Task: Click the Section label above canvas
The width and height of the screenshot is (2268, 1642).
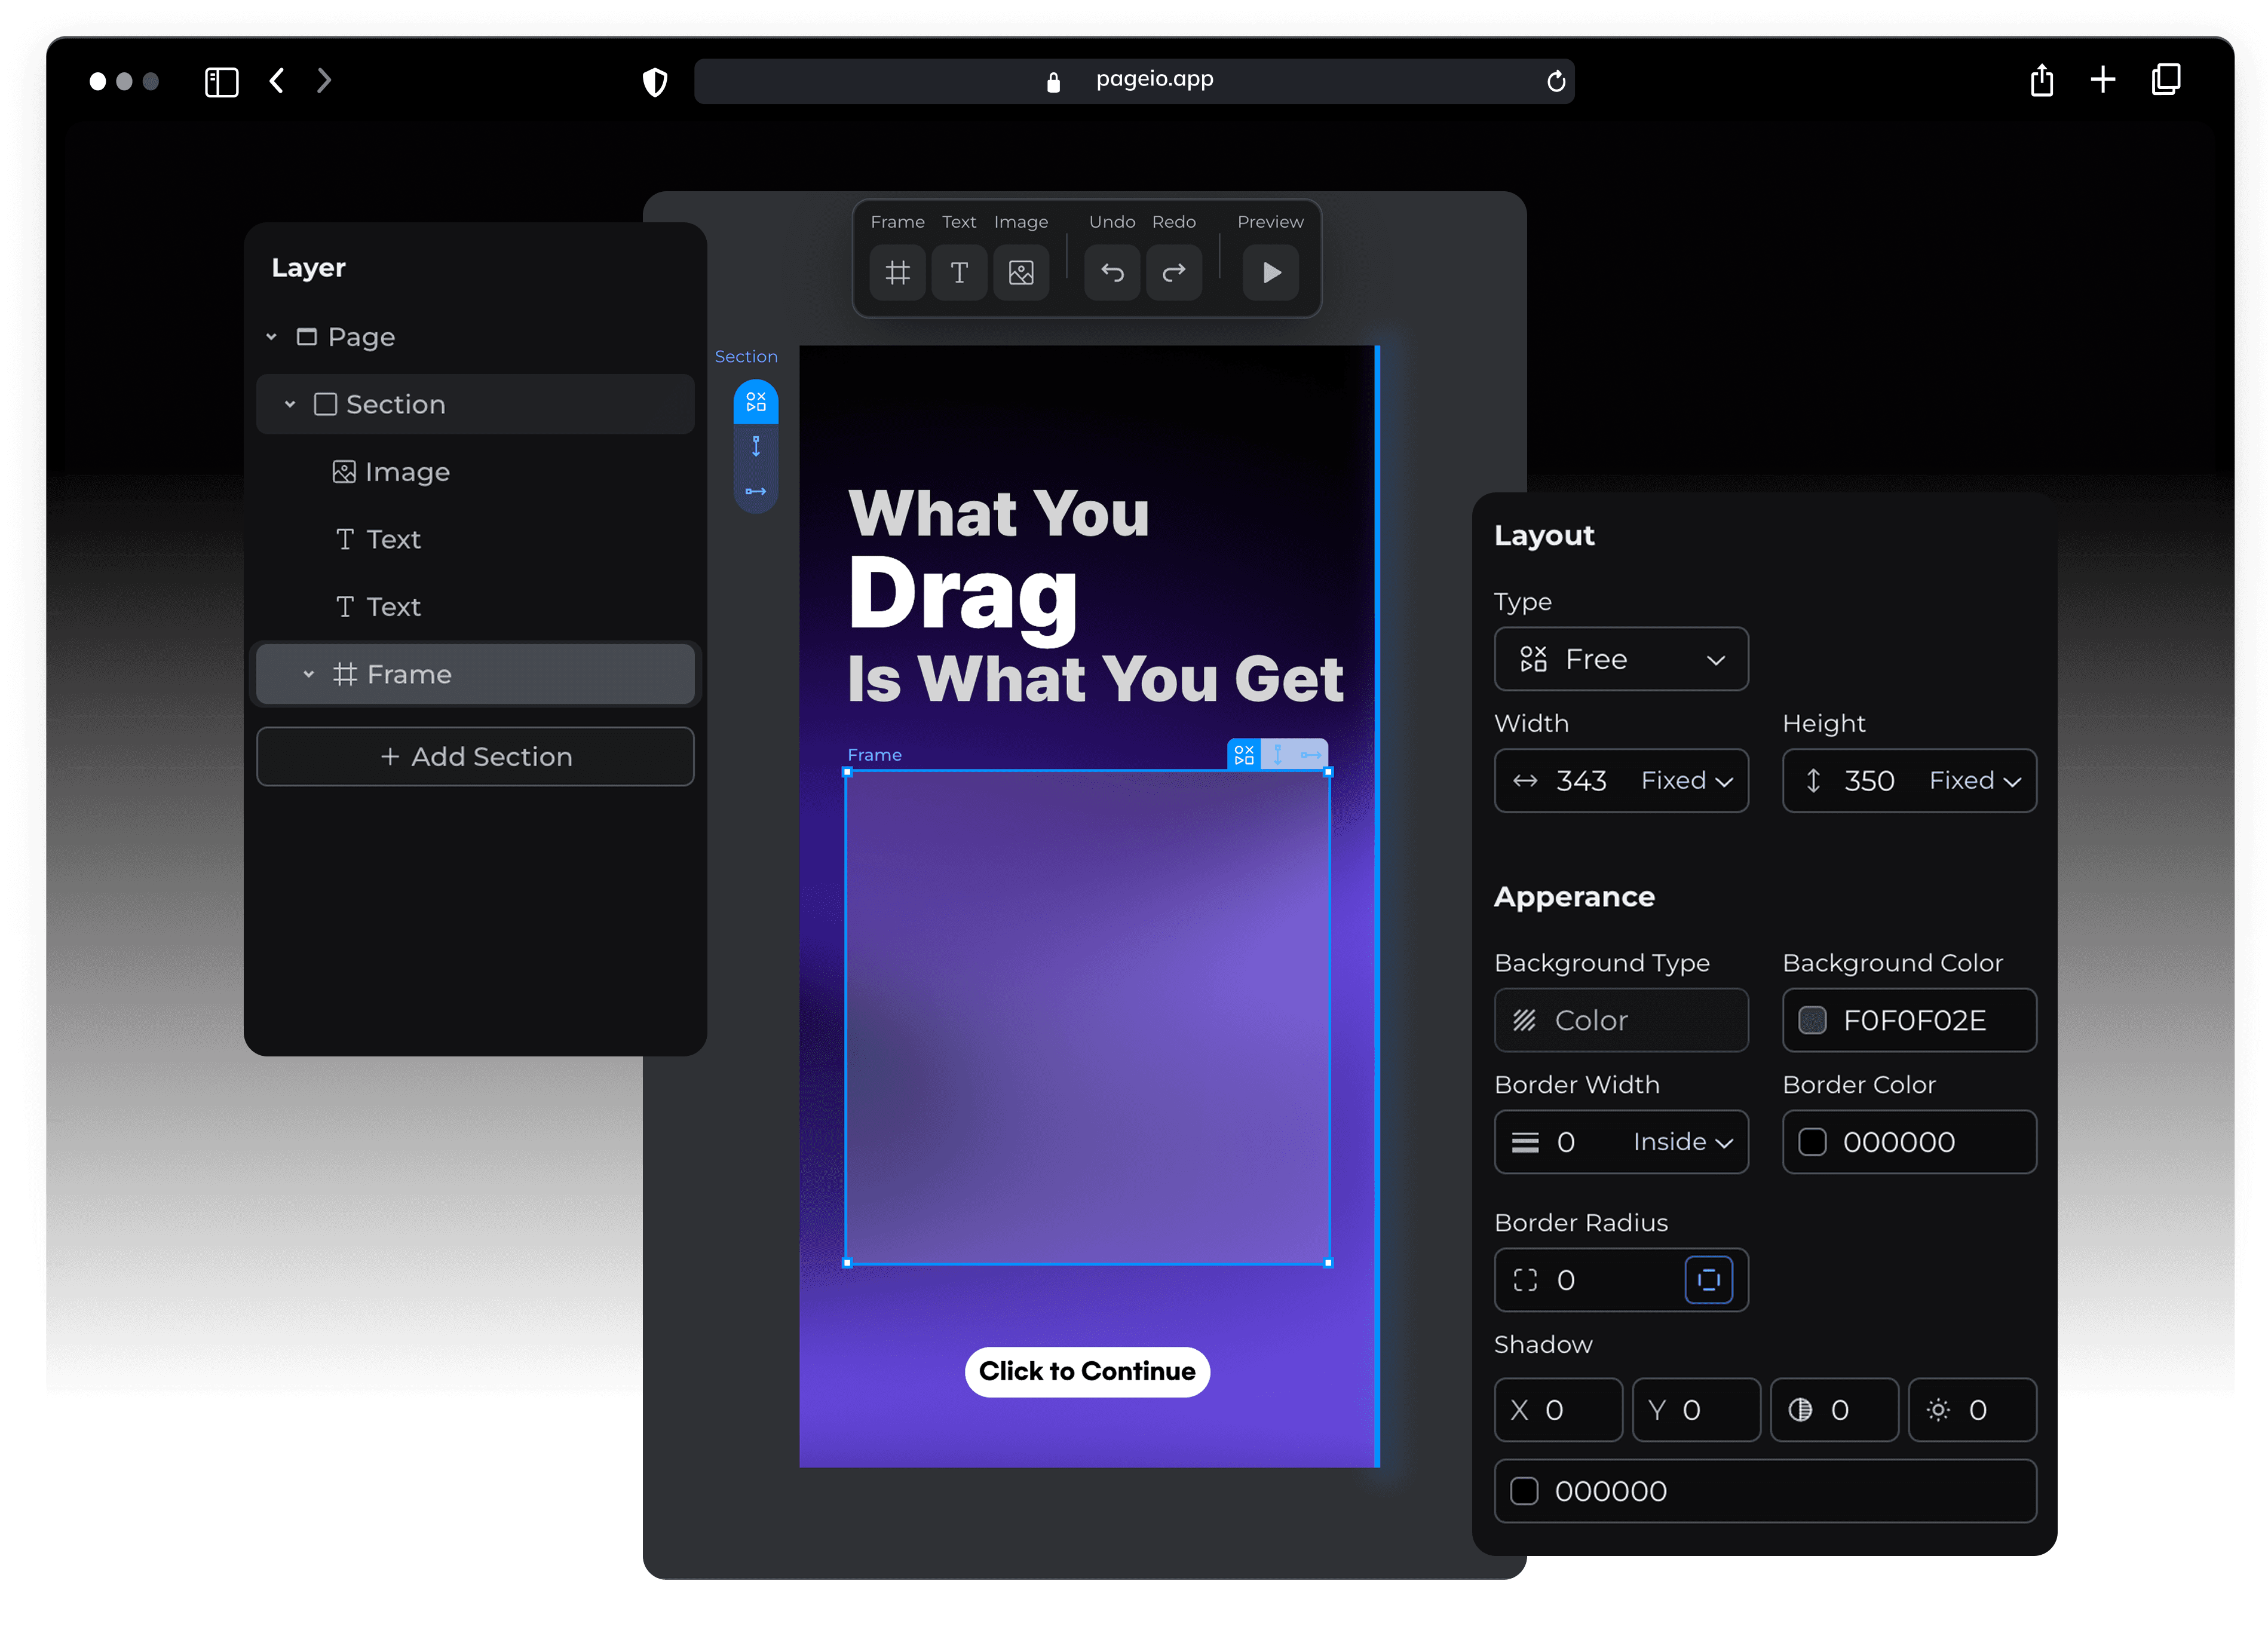Action: point(745,356)
